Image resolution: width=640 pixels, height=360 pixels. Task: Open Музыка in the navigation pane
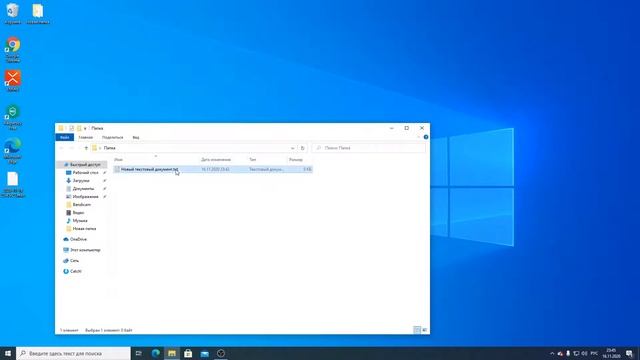click(x=80, y=221)
